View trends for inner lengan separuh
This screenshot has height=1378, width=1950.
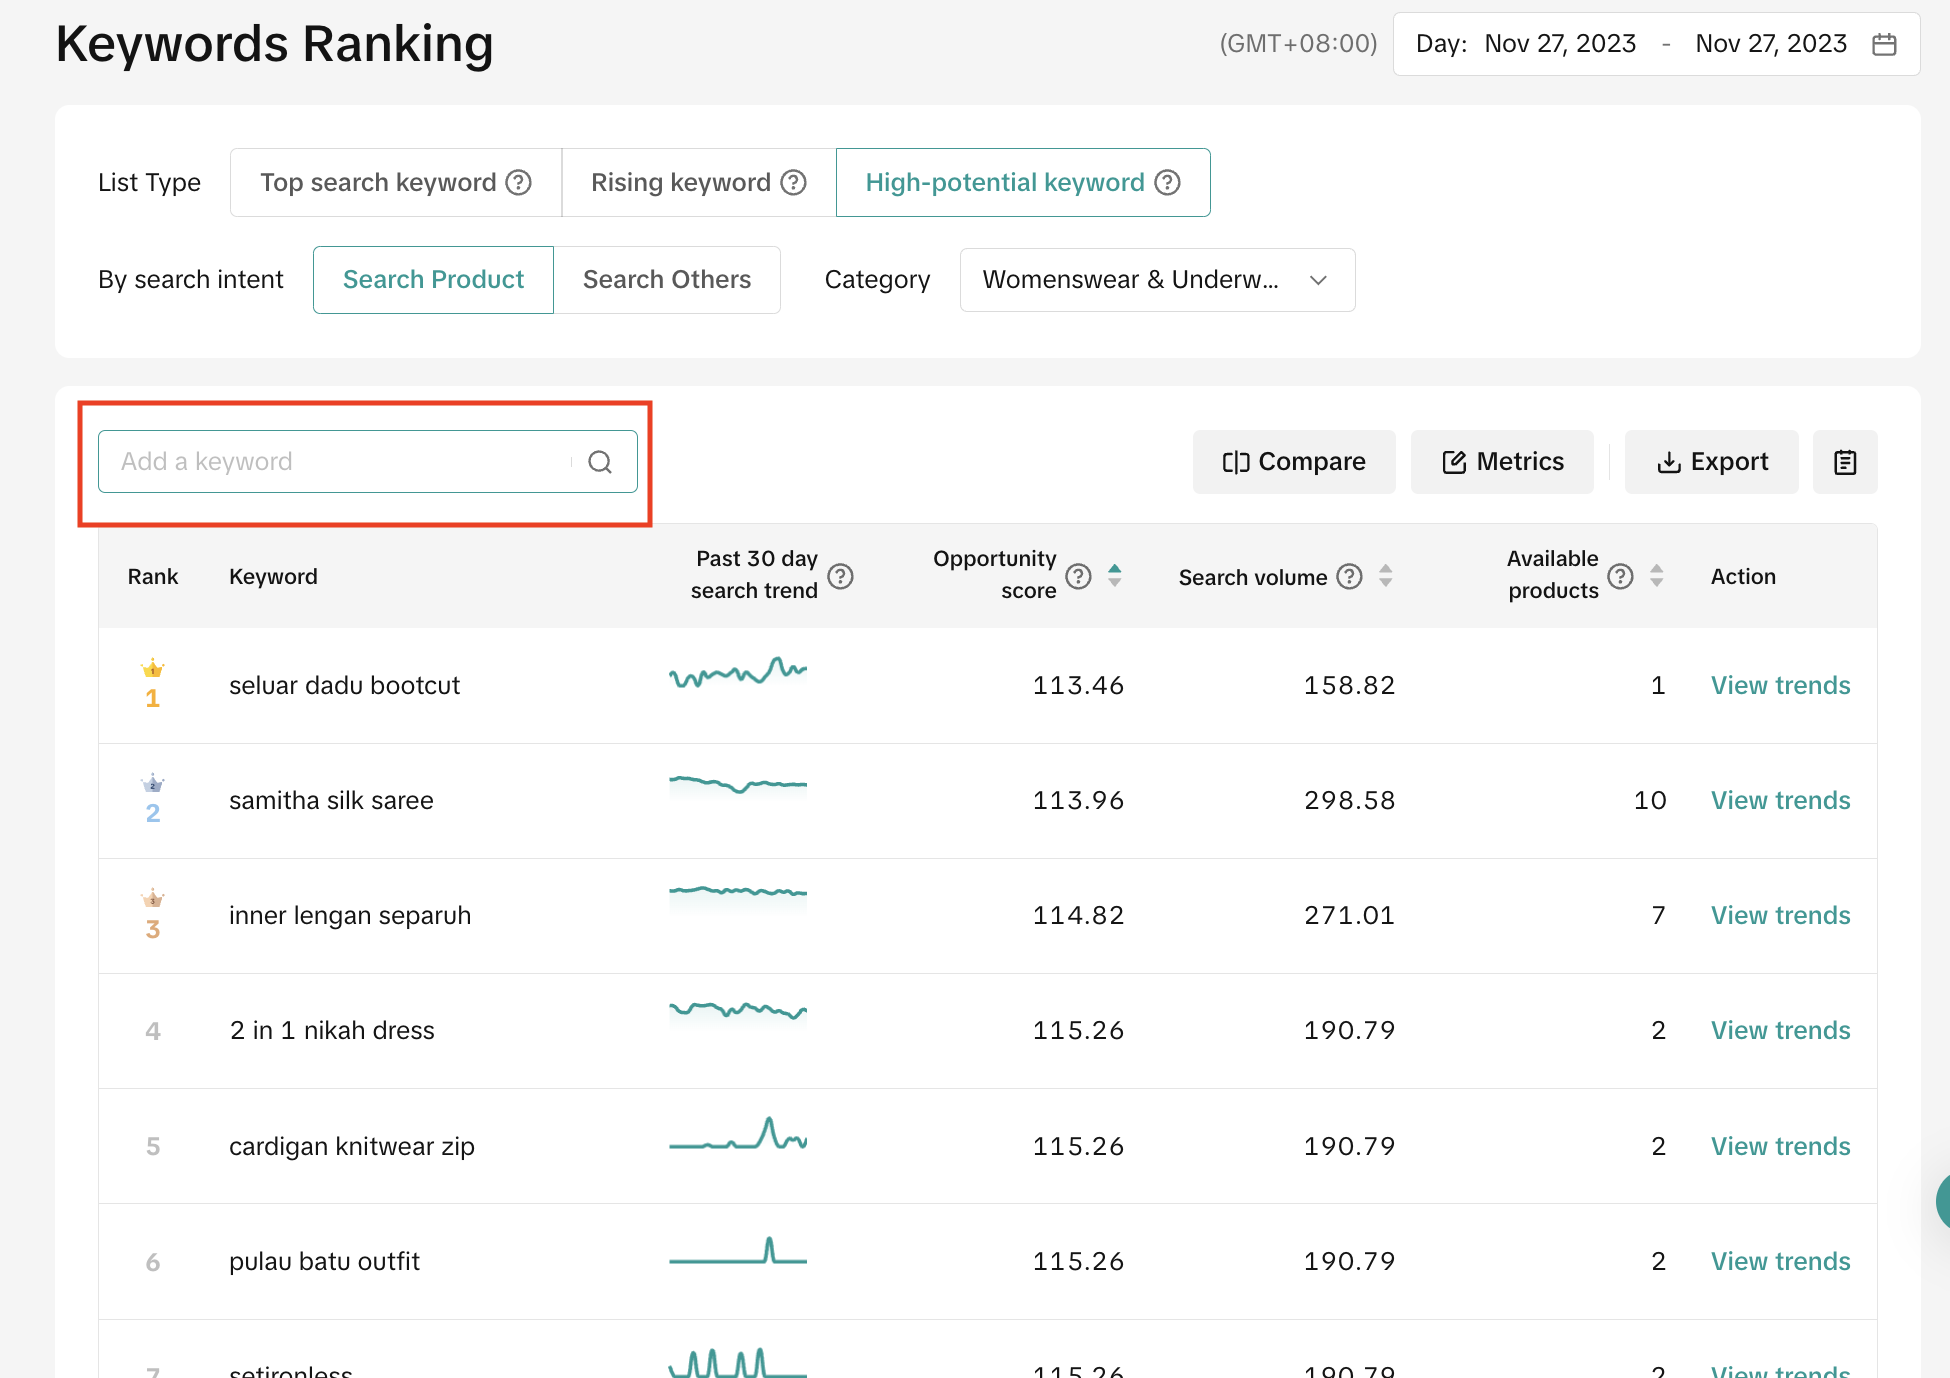(x=1780, y=915)
